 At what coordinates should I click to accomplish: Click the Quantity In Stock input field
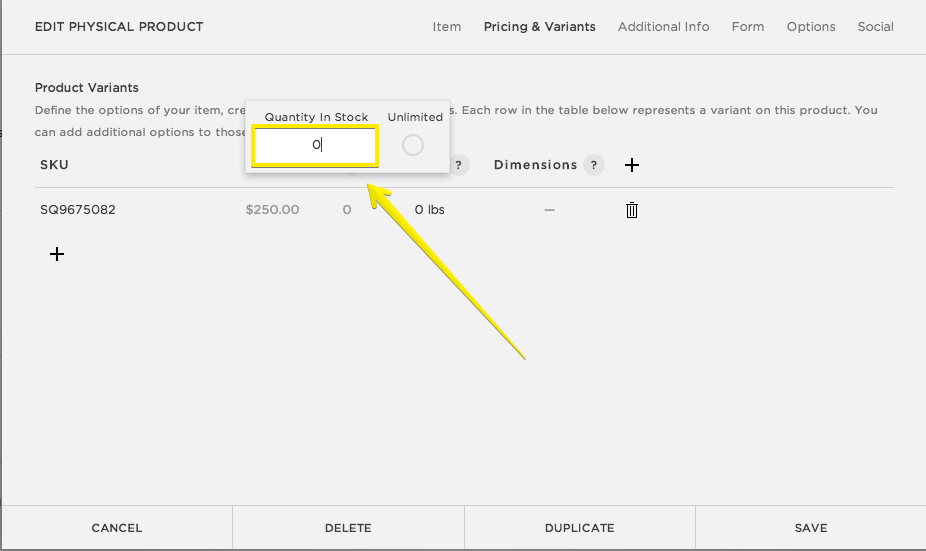pyautogui.click(x=315, y=146)
